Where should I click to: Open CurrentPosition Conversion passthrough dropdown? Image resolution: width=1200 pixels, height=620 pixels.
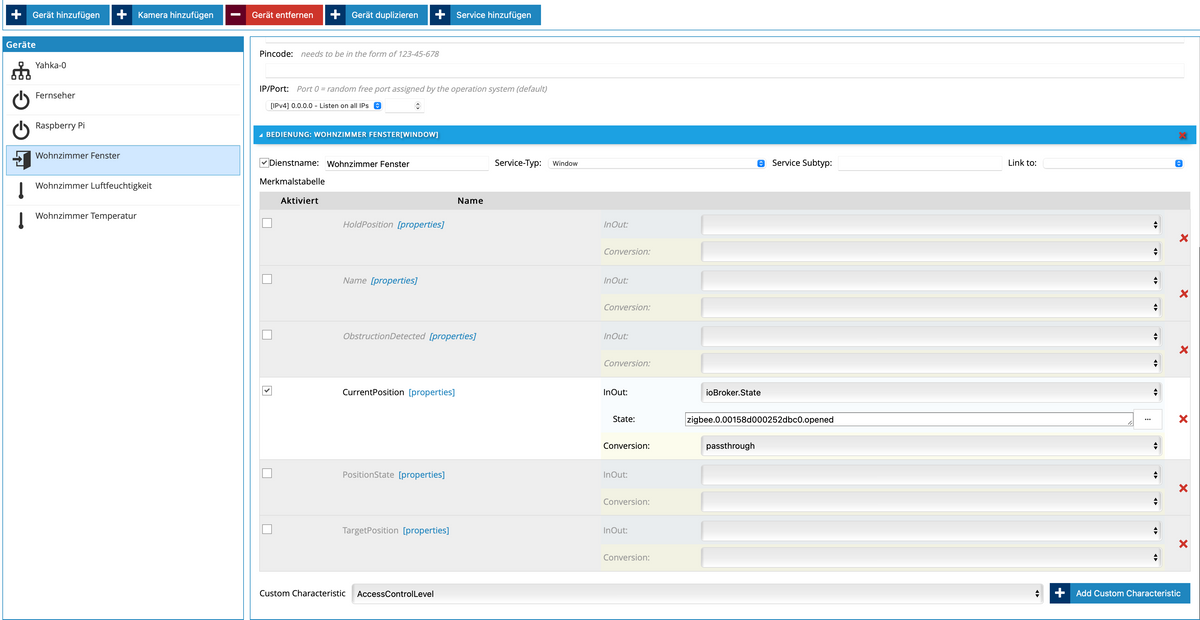point(931,446)
